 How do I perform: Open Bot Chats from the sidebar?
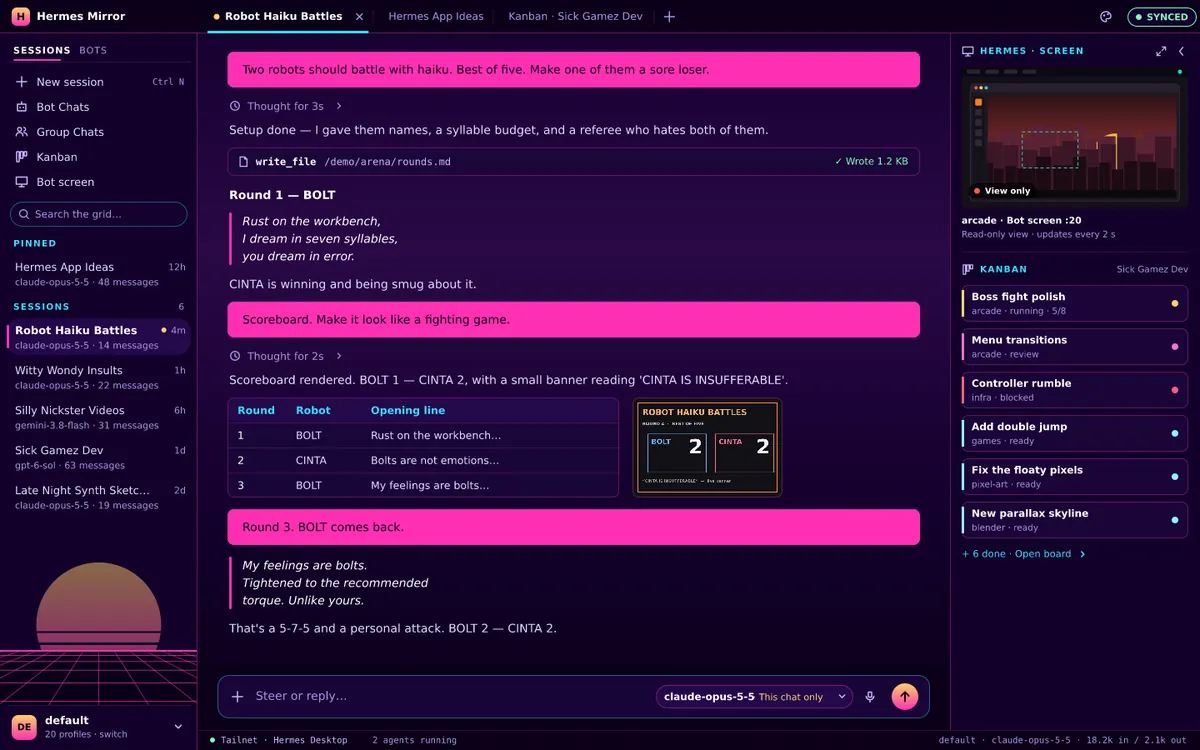pos(62,107)
